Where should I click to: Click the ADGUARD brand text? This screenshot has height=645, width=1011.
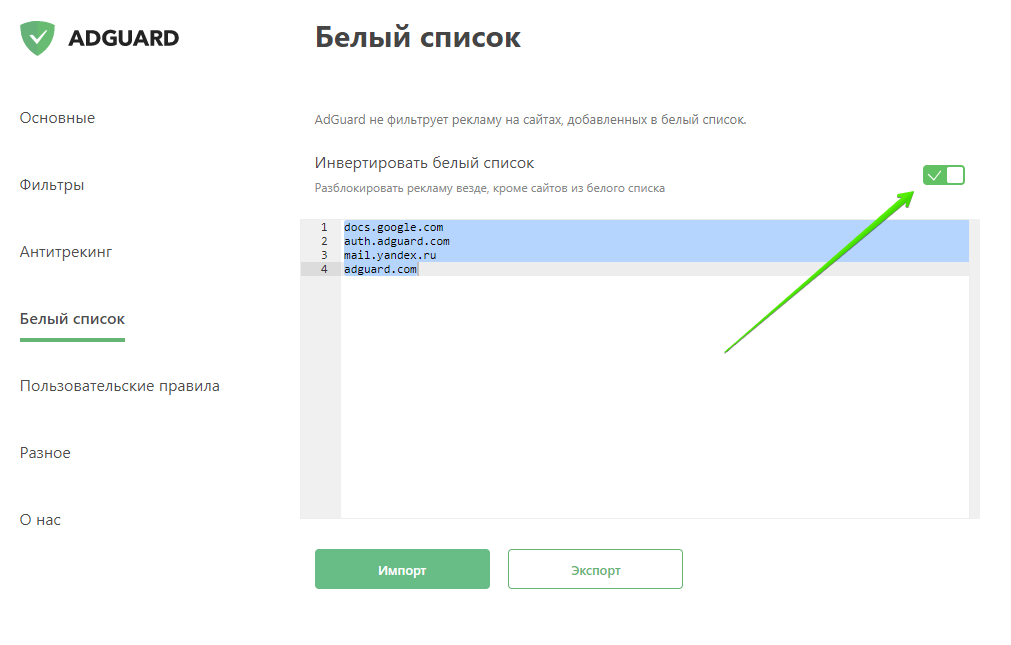(x=124, y=38)
